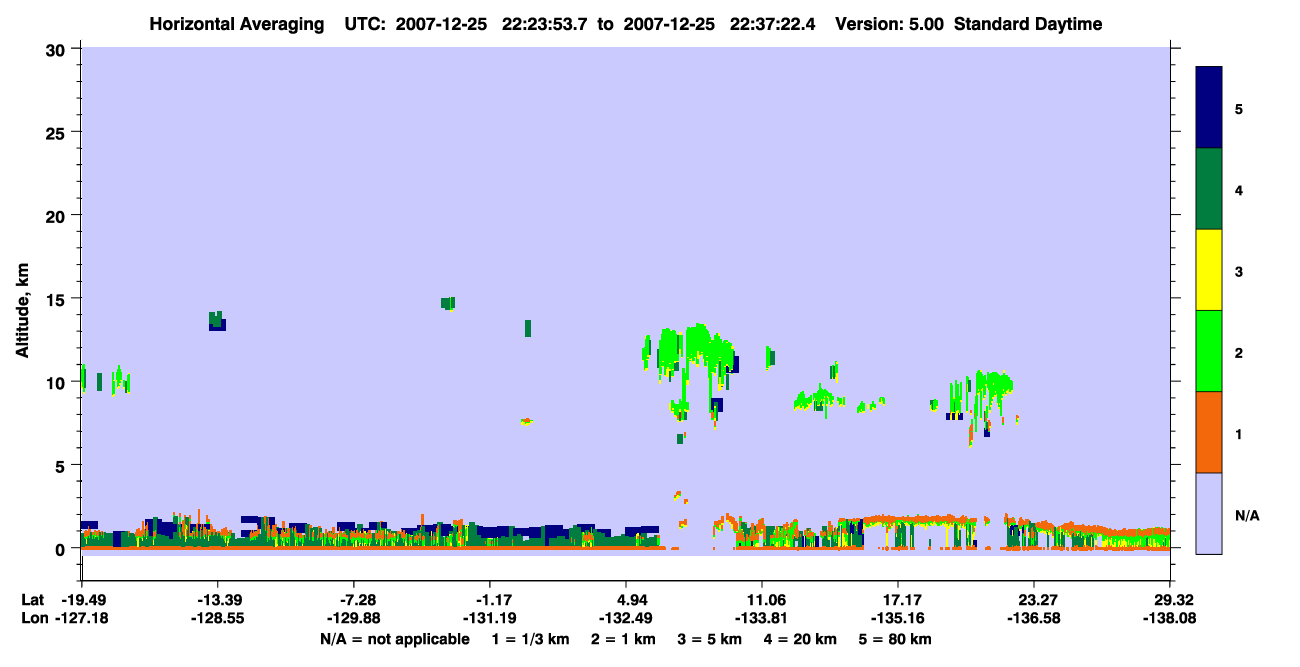The width and height of the screenshot is (1300, 667).
Task: Click the altitude tick label 25
Action: point(58,132)
